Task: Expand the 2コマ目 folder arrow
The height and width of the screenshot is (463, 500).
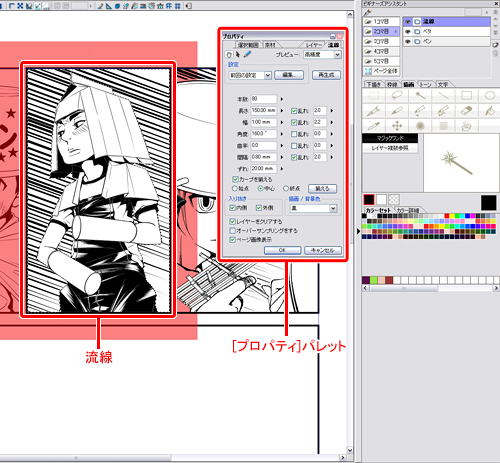Action: point(396,31)
